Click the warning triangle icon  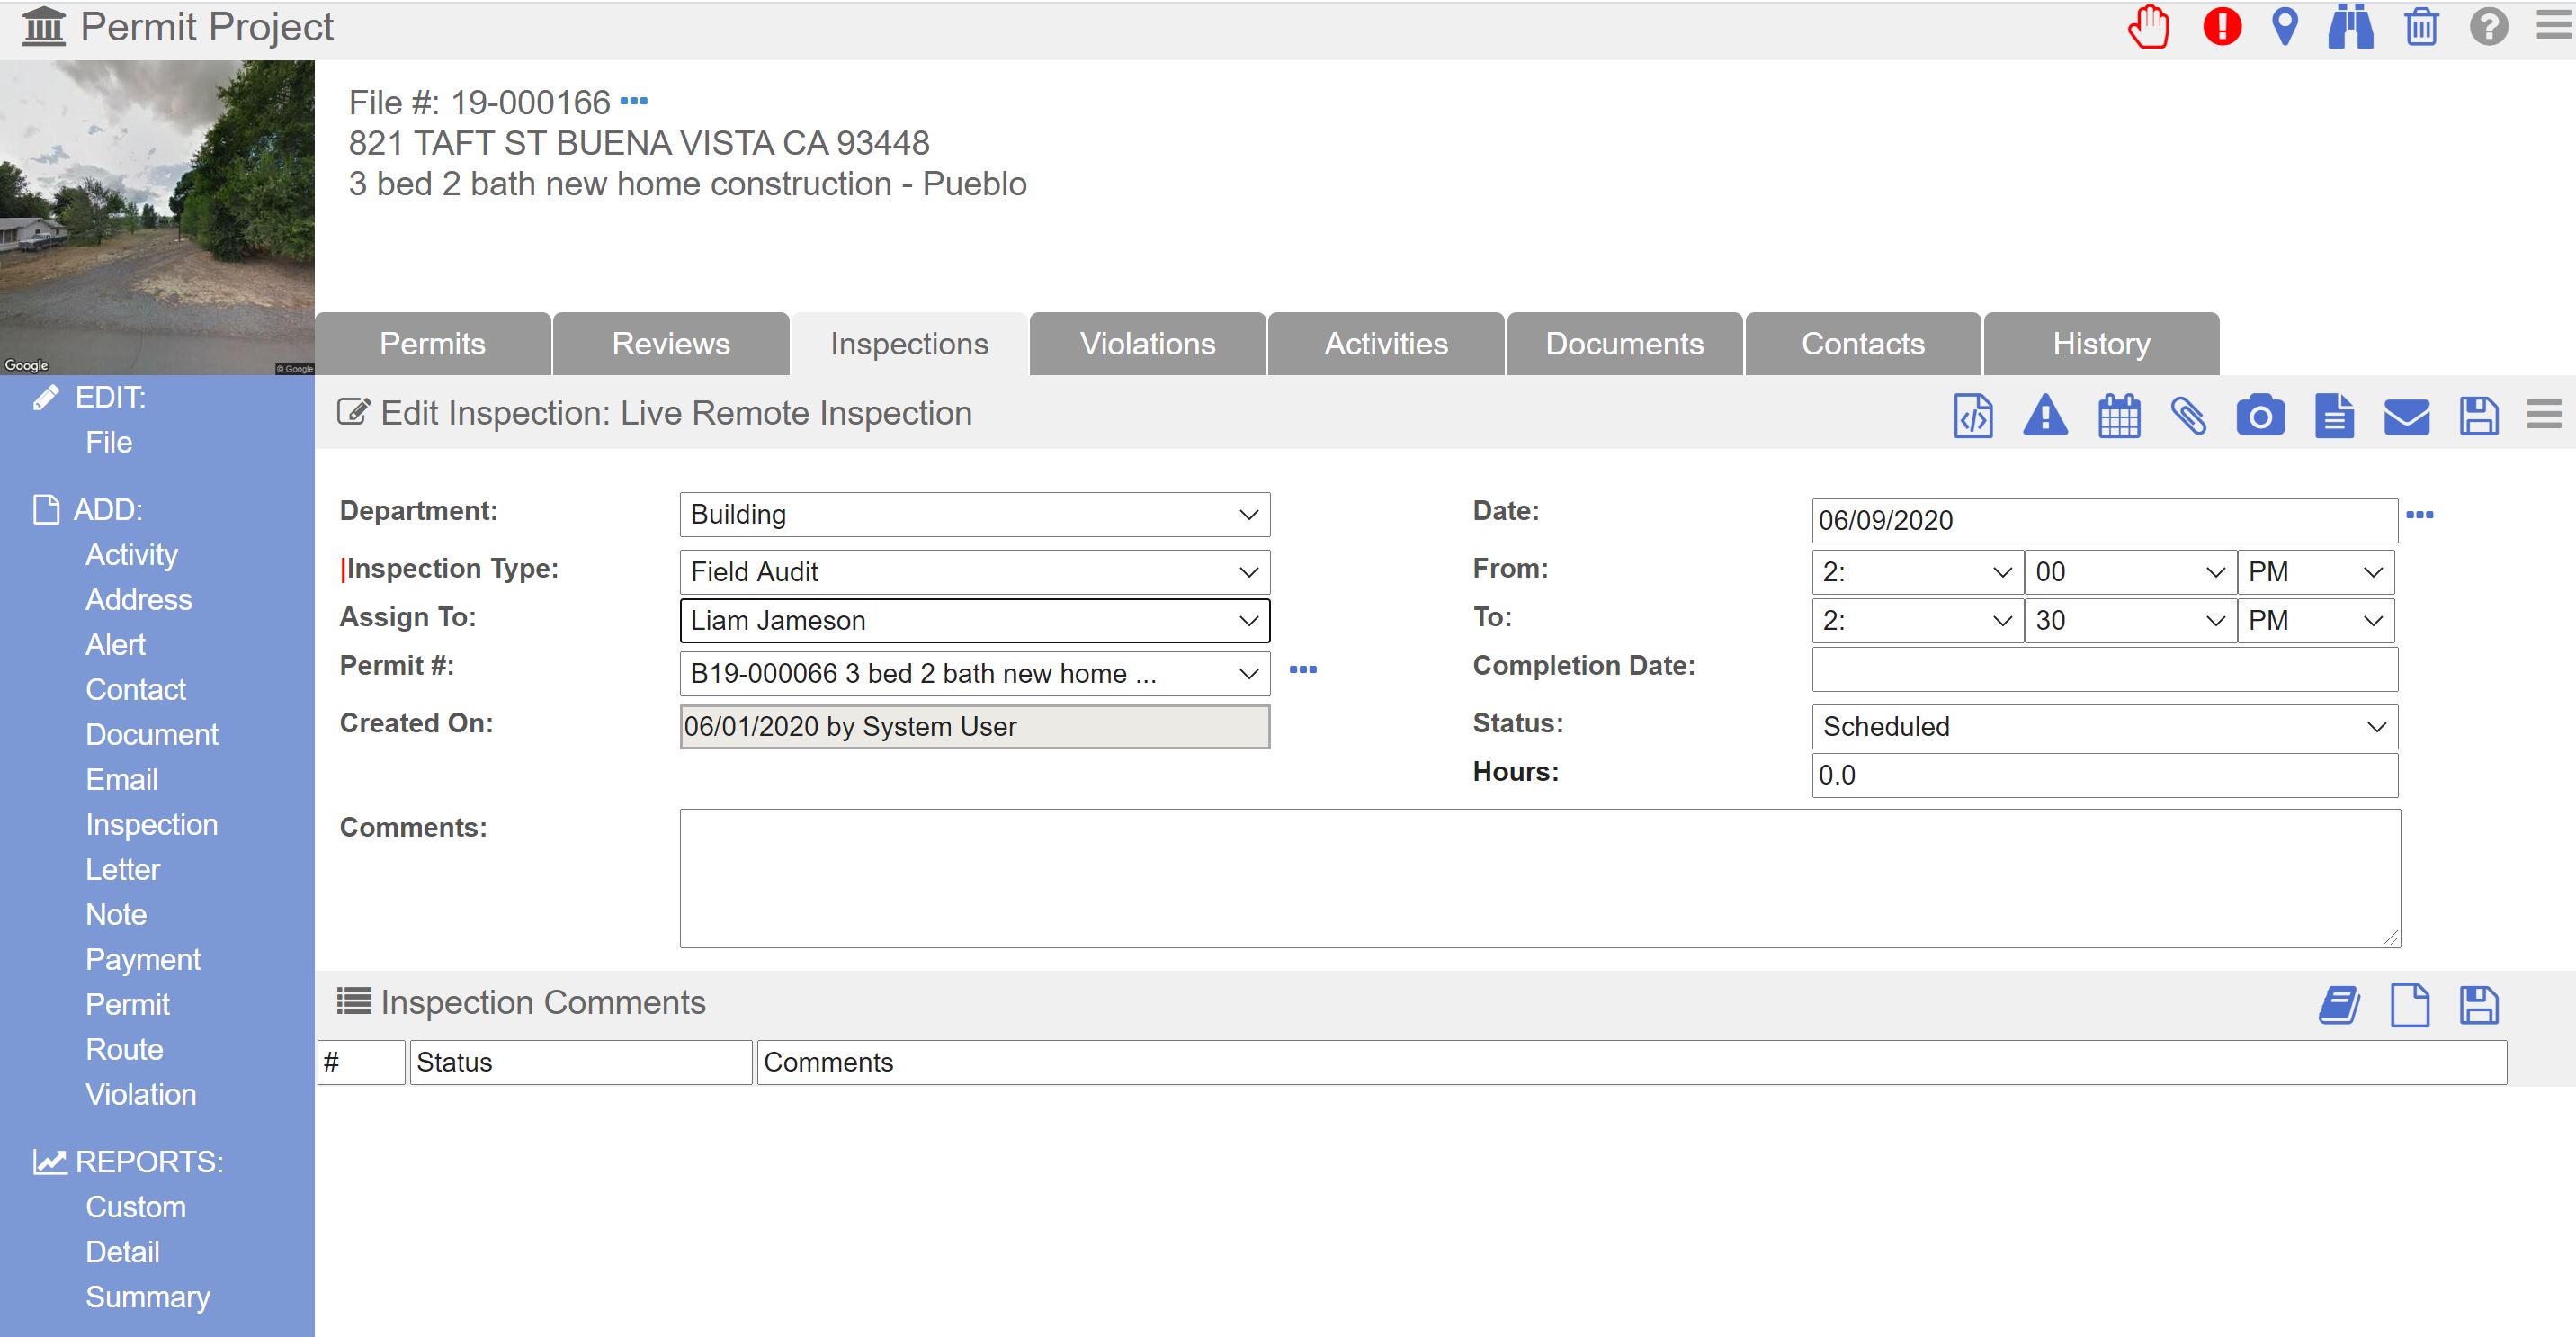2045,416
